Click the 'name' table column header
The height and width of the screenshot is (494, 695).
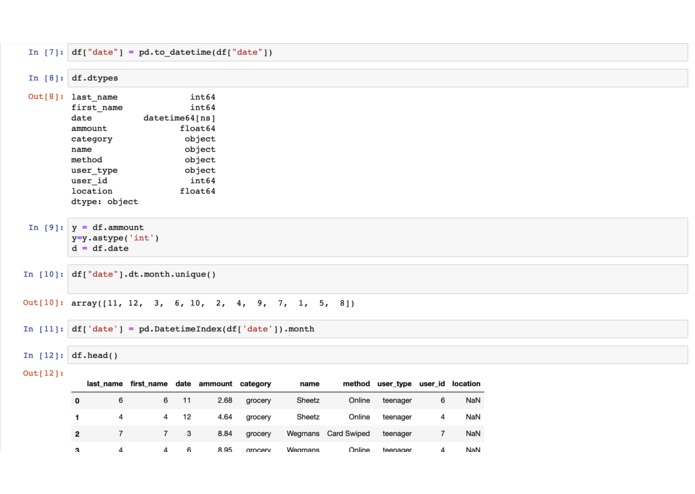(x=309, y=384)
